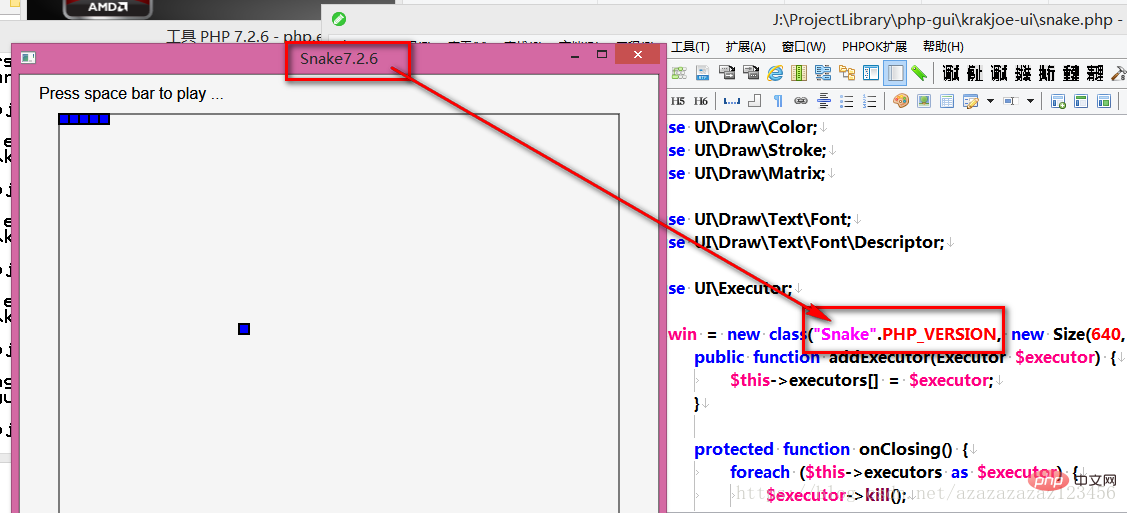This screenshot has width=1127, height=513.
Task: Select the bulleted list icon
Action: click(847, 101)
